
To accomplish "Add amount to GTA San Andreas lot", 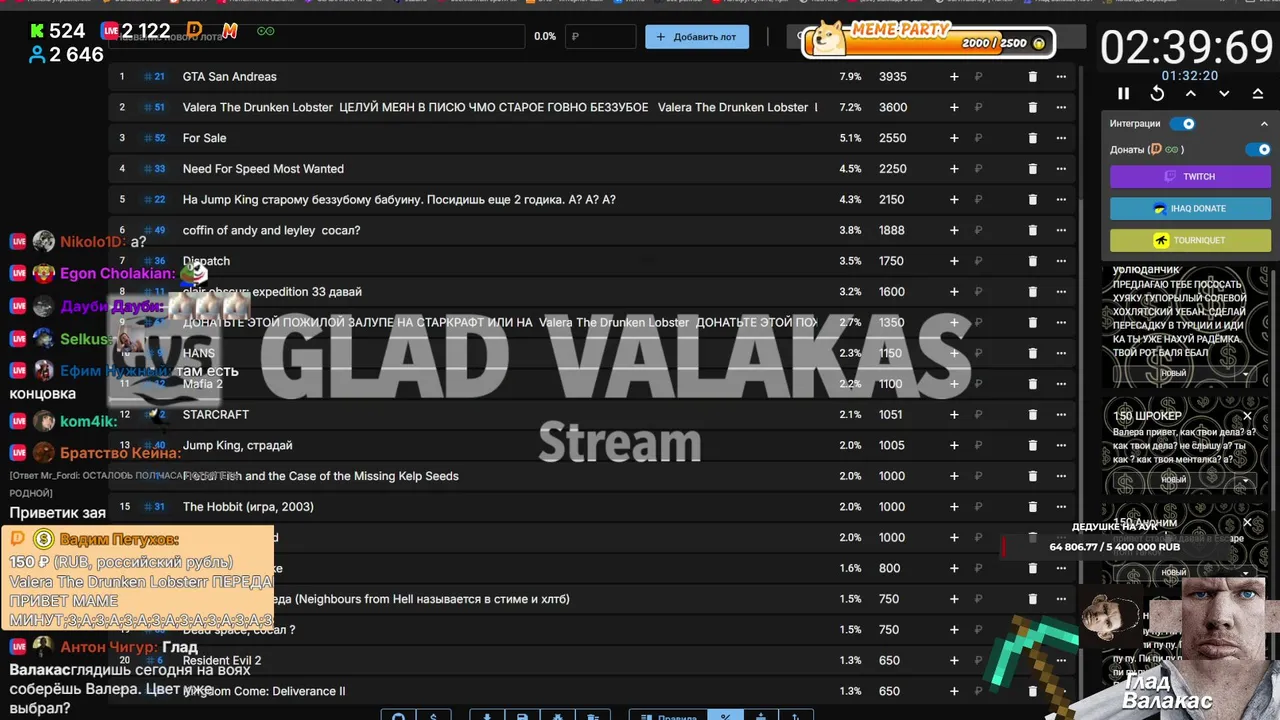I will [x=954, y=76].
